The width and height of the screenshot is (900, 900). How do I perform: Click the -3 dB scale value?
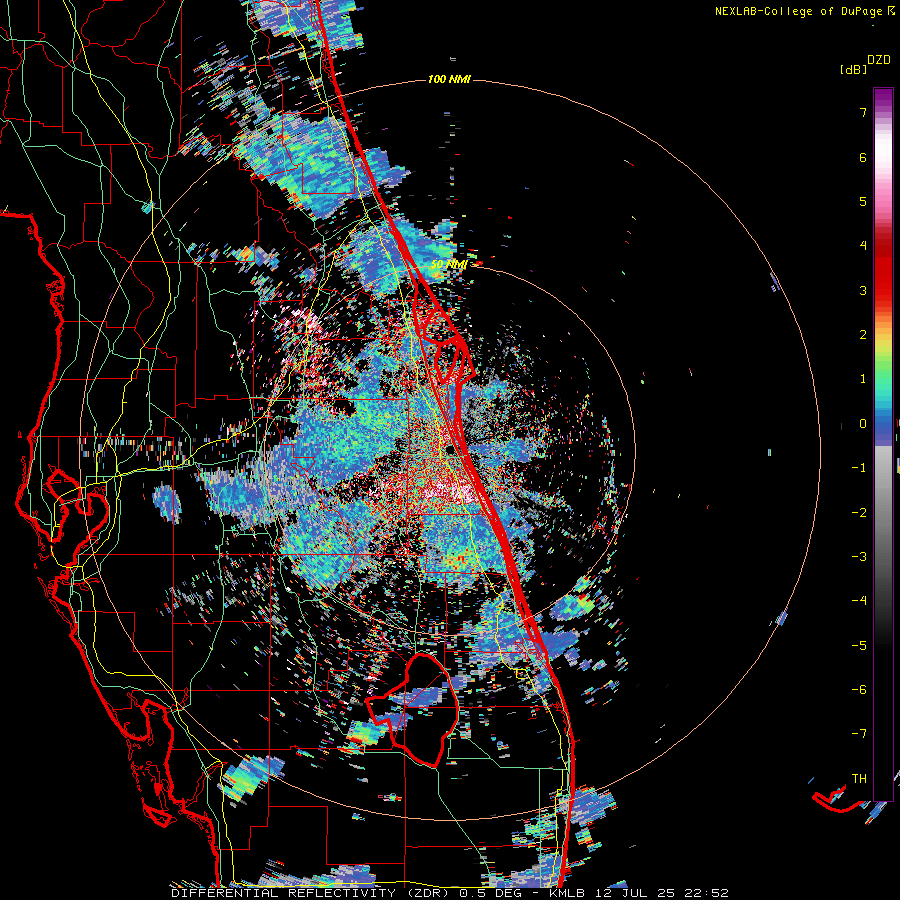pos(859,557)
